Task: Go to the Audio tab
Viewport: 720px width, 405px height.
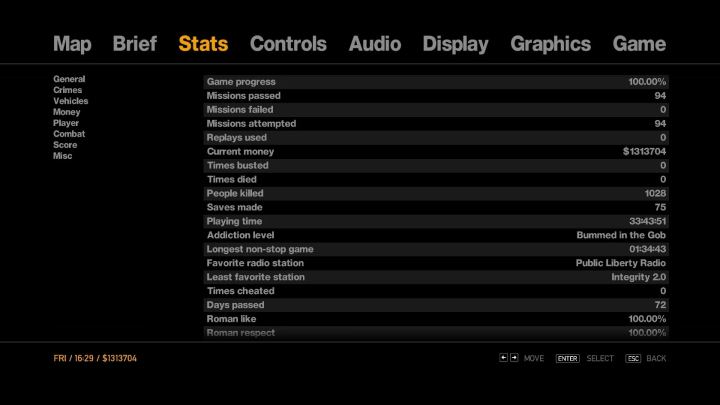Action: (375, 44)
